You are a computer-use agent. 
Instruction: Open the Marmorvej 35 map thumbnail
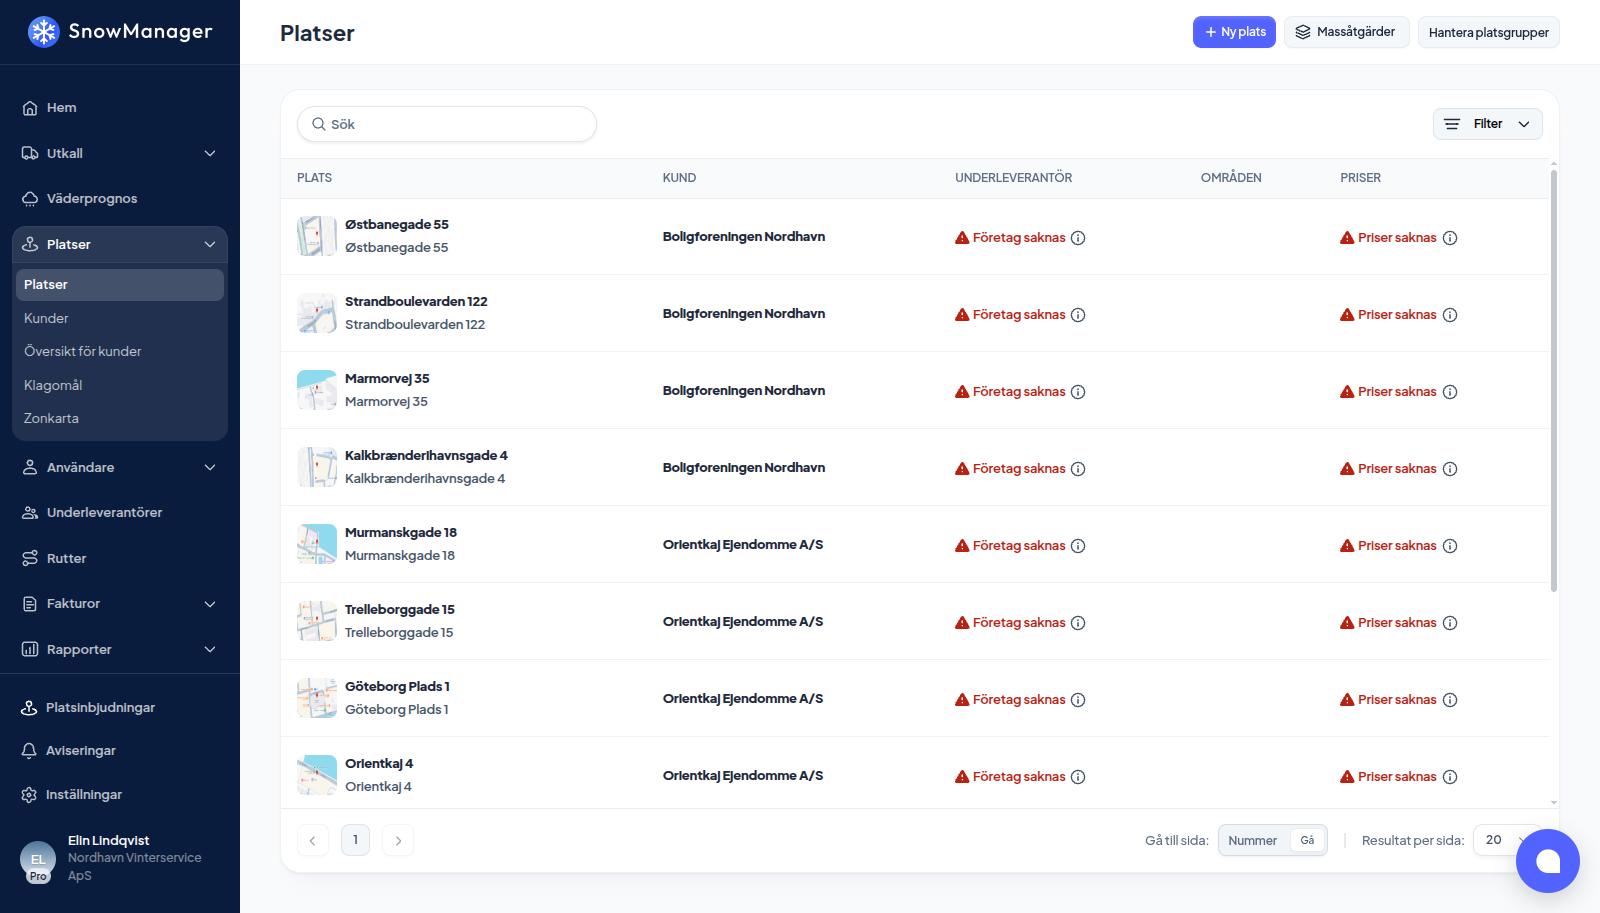point(317,391)
